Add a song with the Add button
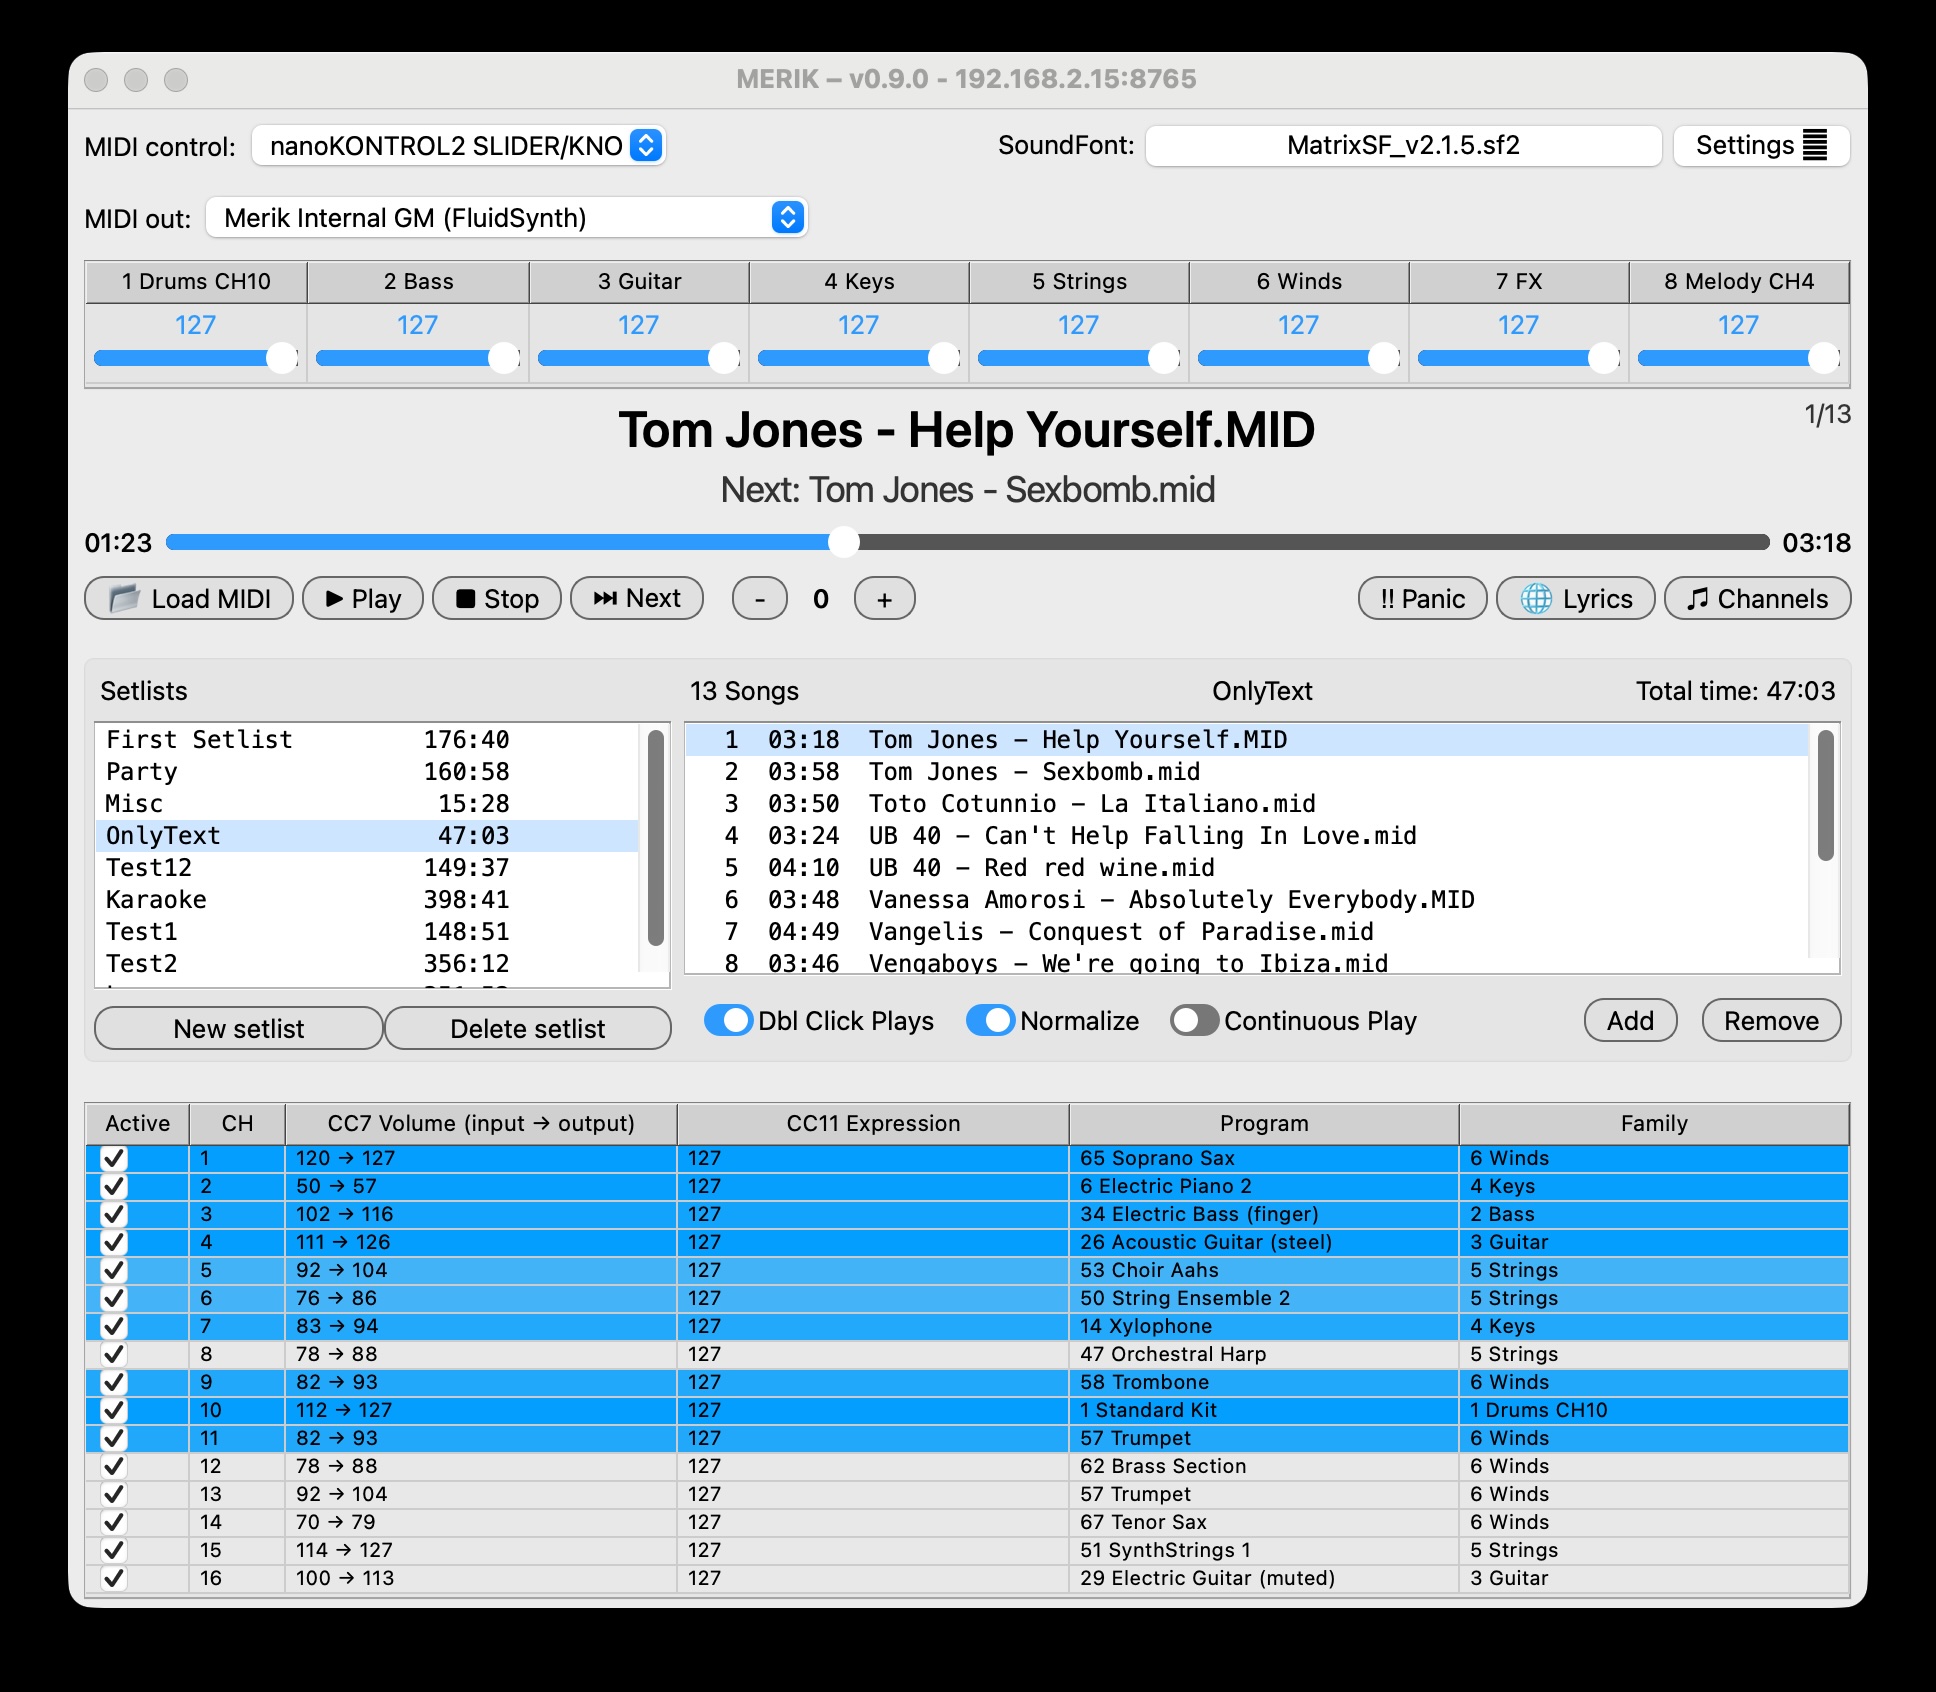Viewport: 1936px width, 1692px height. coord(1629,1020)
